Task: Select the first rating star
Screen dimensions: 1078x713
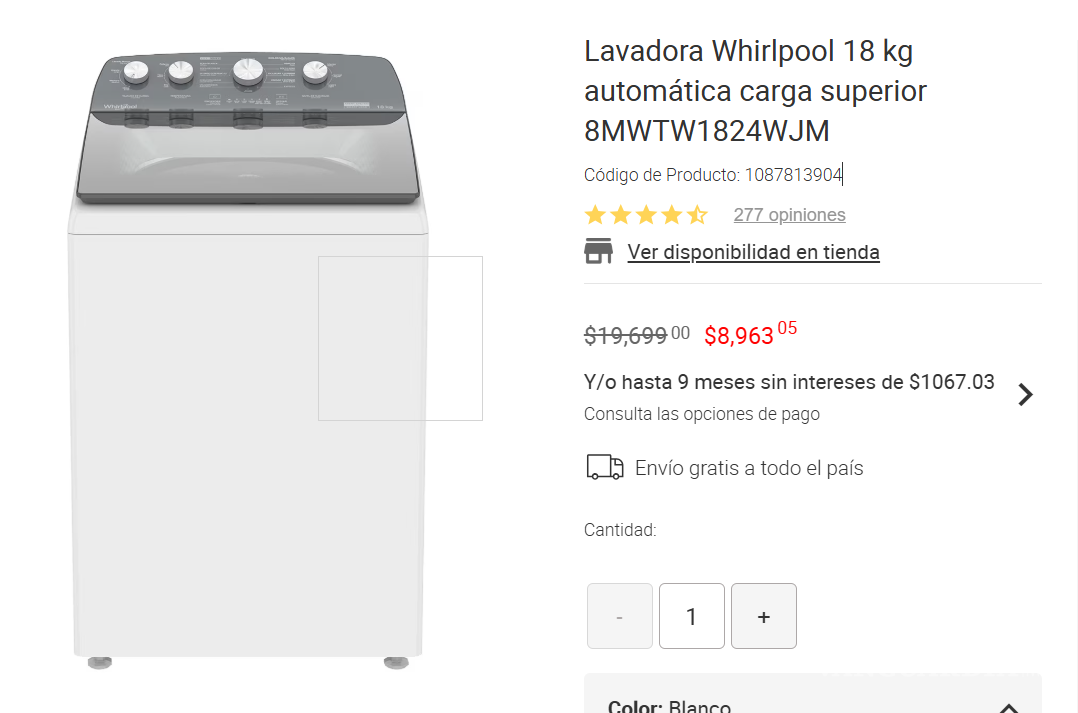Action: point(594,213)
